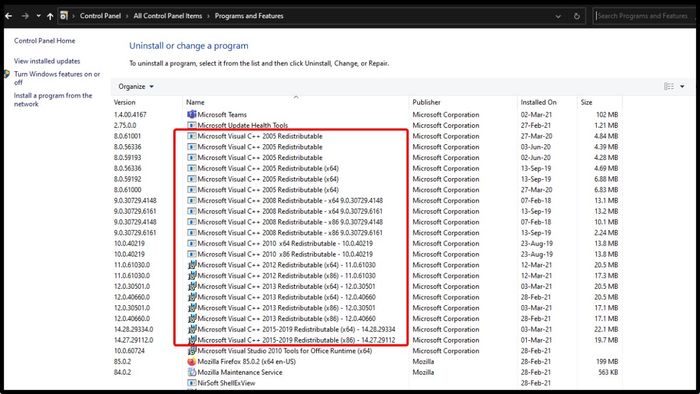Select Visual C++ 2005 (x64) 6.83 MB entry name
Viewport: 700px width, 394px height.
click(268, 190)
